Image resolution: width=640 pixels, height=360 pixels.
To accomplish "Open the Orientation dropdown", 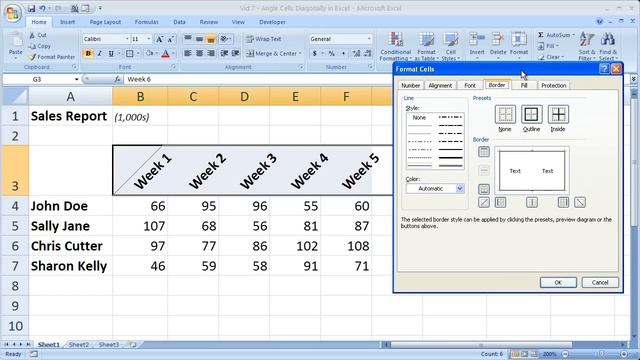I will [x=226, y=39].
